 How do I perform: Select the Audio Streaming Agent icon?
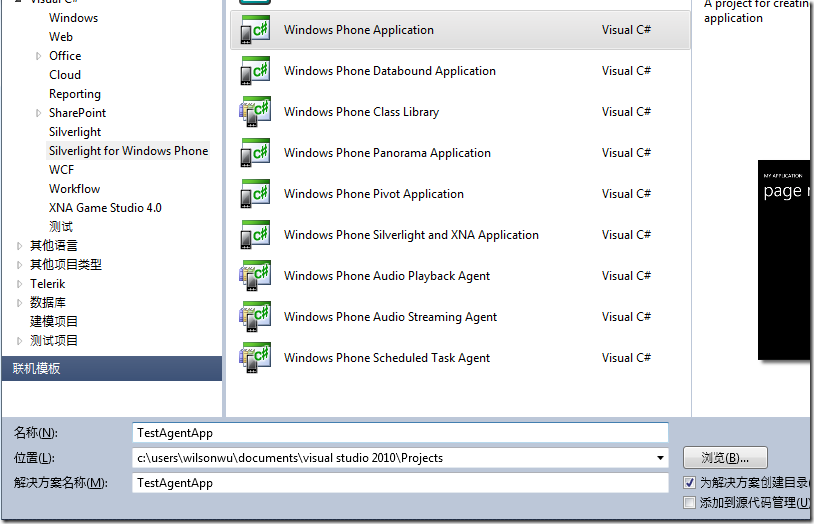pos(255,317)
